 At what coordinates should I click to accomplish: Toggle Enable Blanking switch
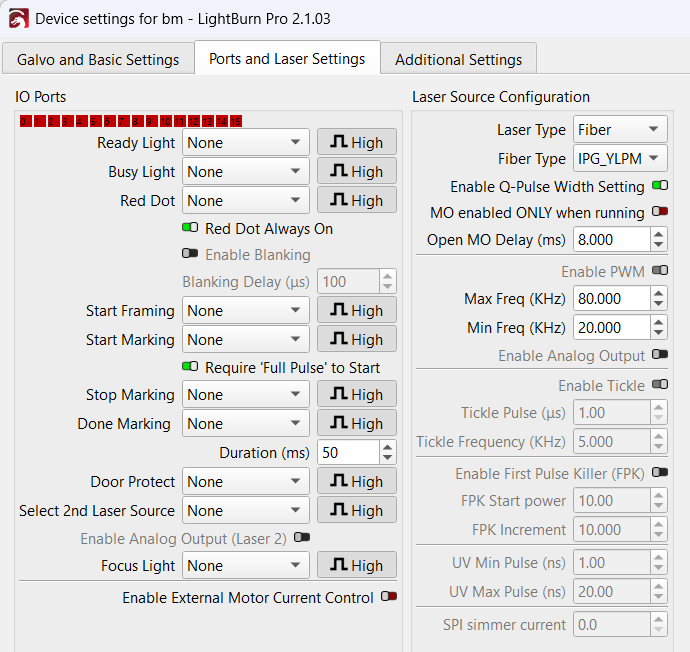coord(190,253)
